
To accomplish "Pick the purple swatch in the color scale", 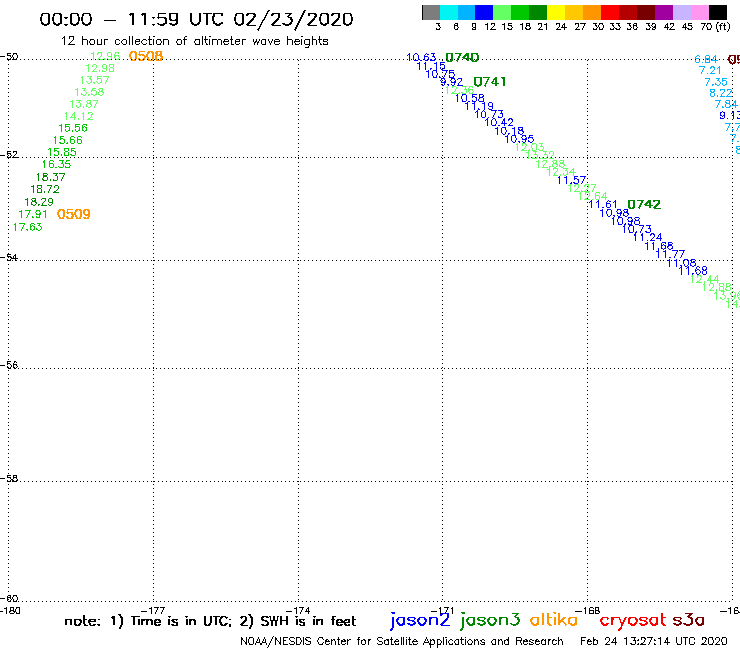I will (x=664, y=13).
